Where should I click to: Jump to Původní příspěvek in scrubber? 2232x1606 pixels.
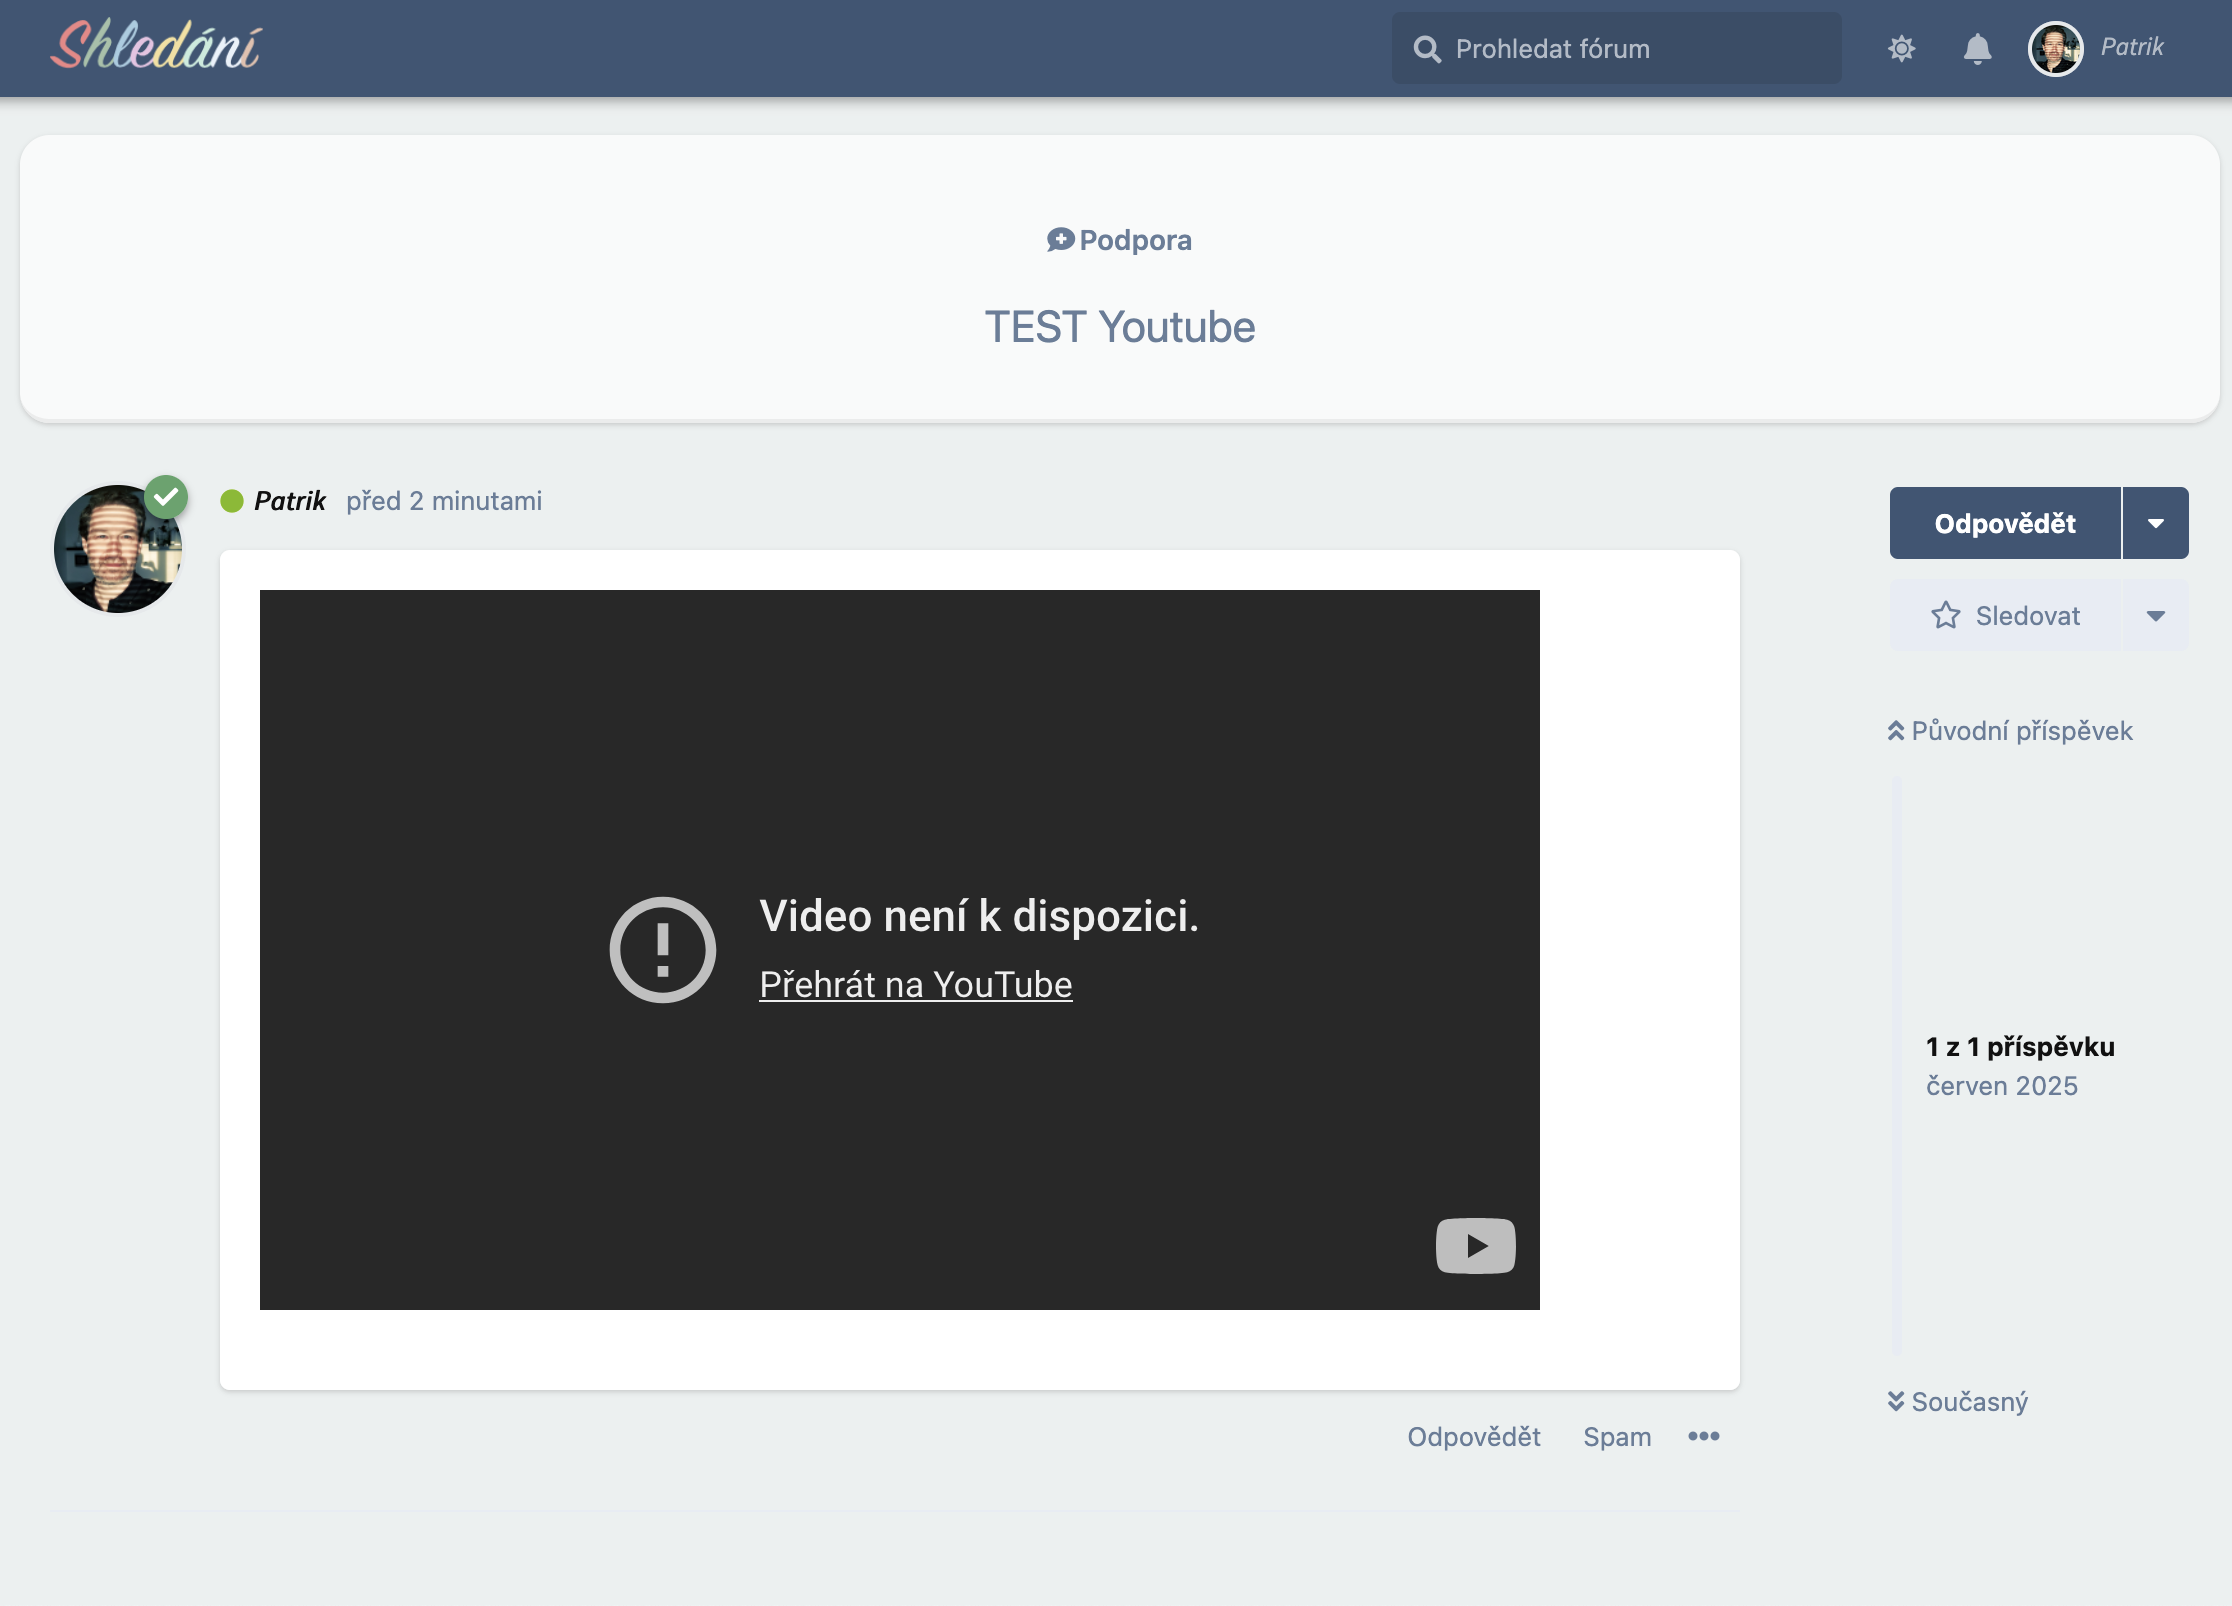point(2010,731)
